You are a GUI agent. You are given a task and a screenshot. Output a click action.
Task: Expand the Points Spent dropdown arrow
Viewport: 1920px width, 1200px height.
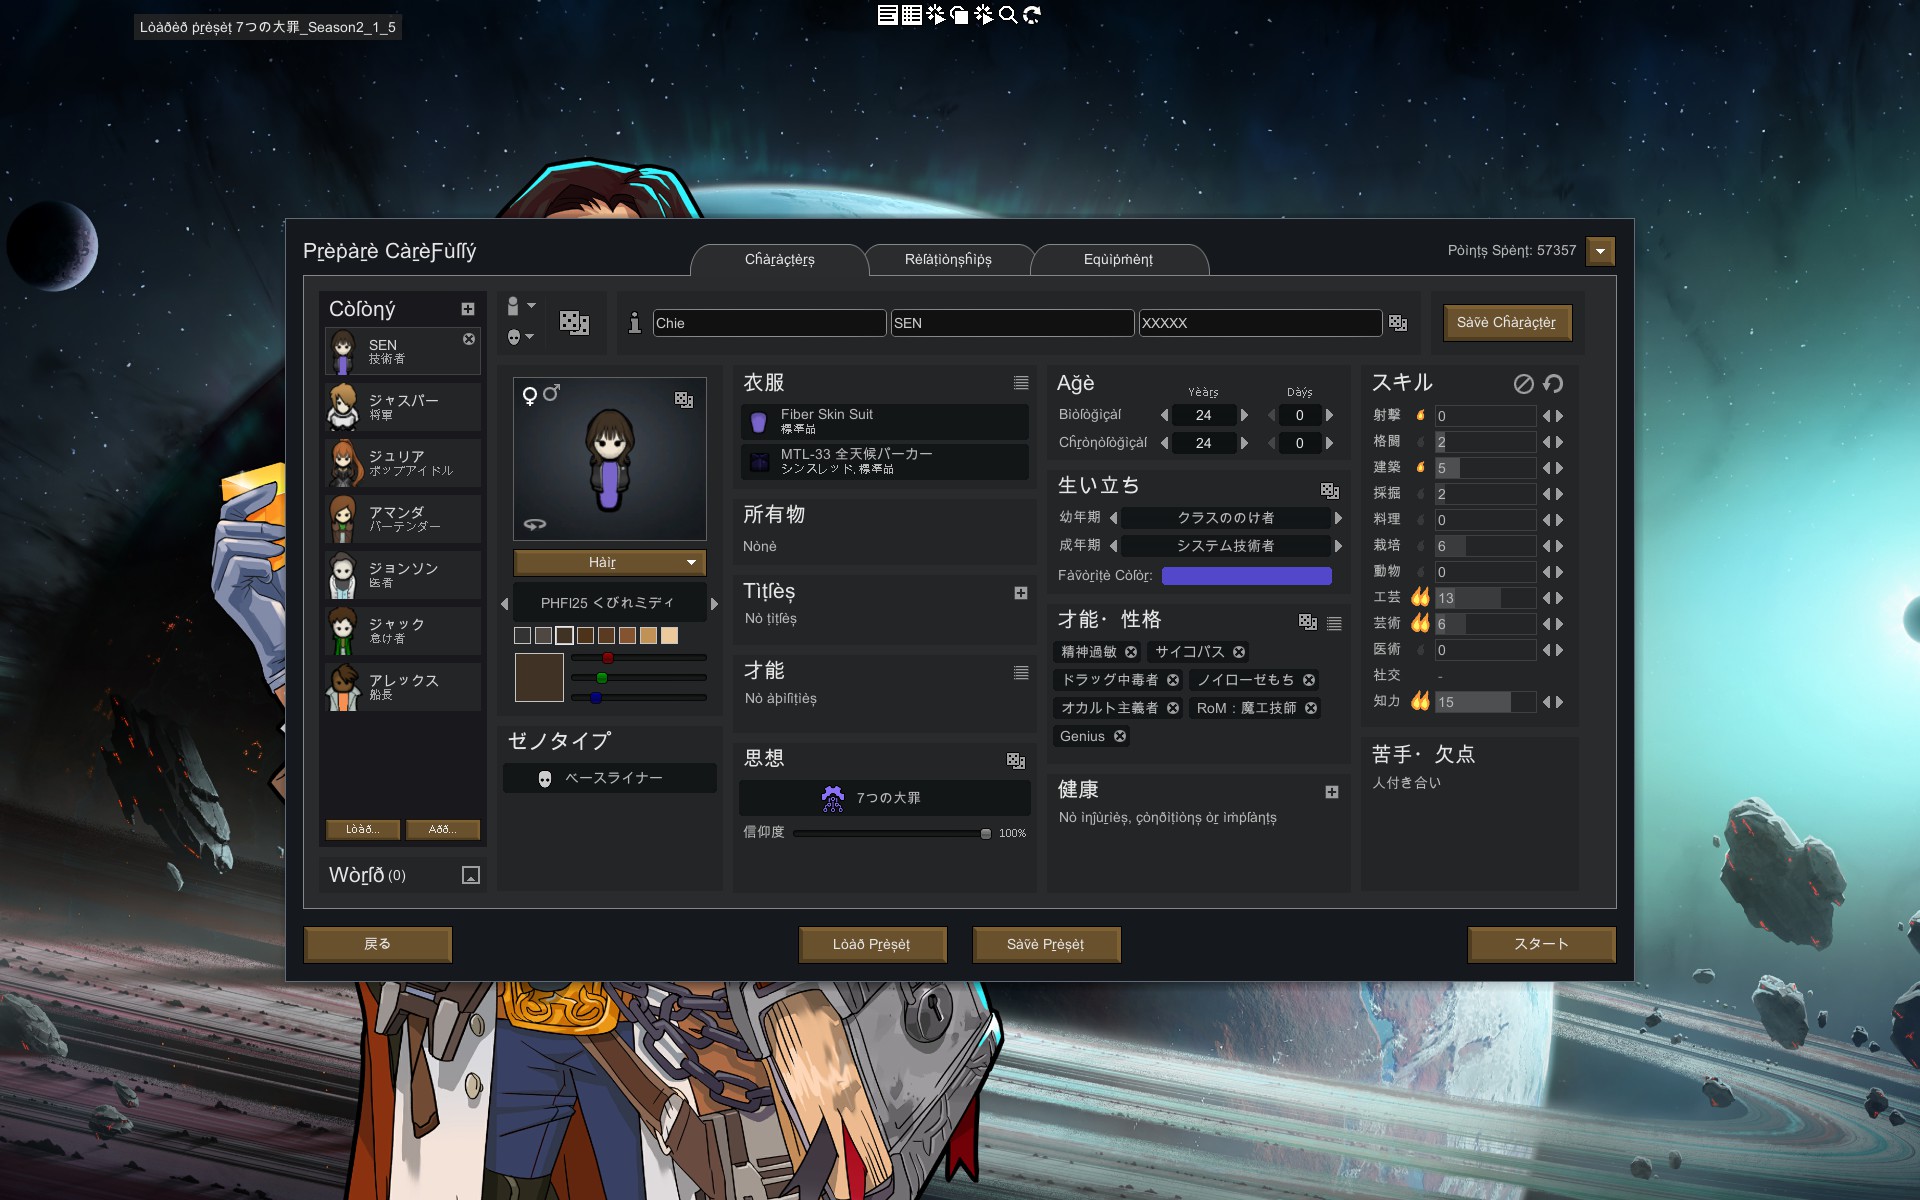[1600, 251]
